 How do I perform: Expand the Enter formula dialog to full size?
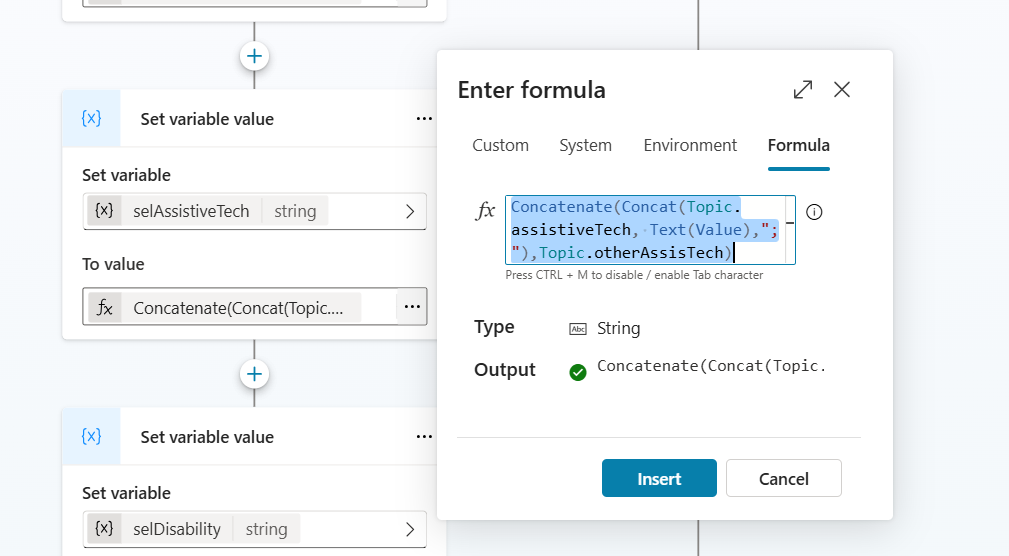[803, 90]
